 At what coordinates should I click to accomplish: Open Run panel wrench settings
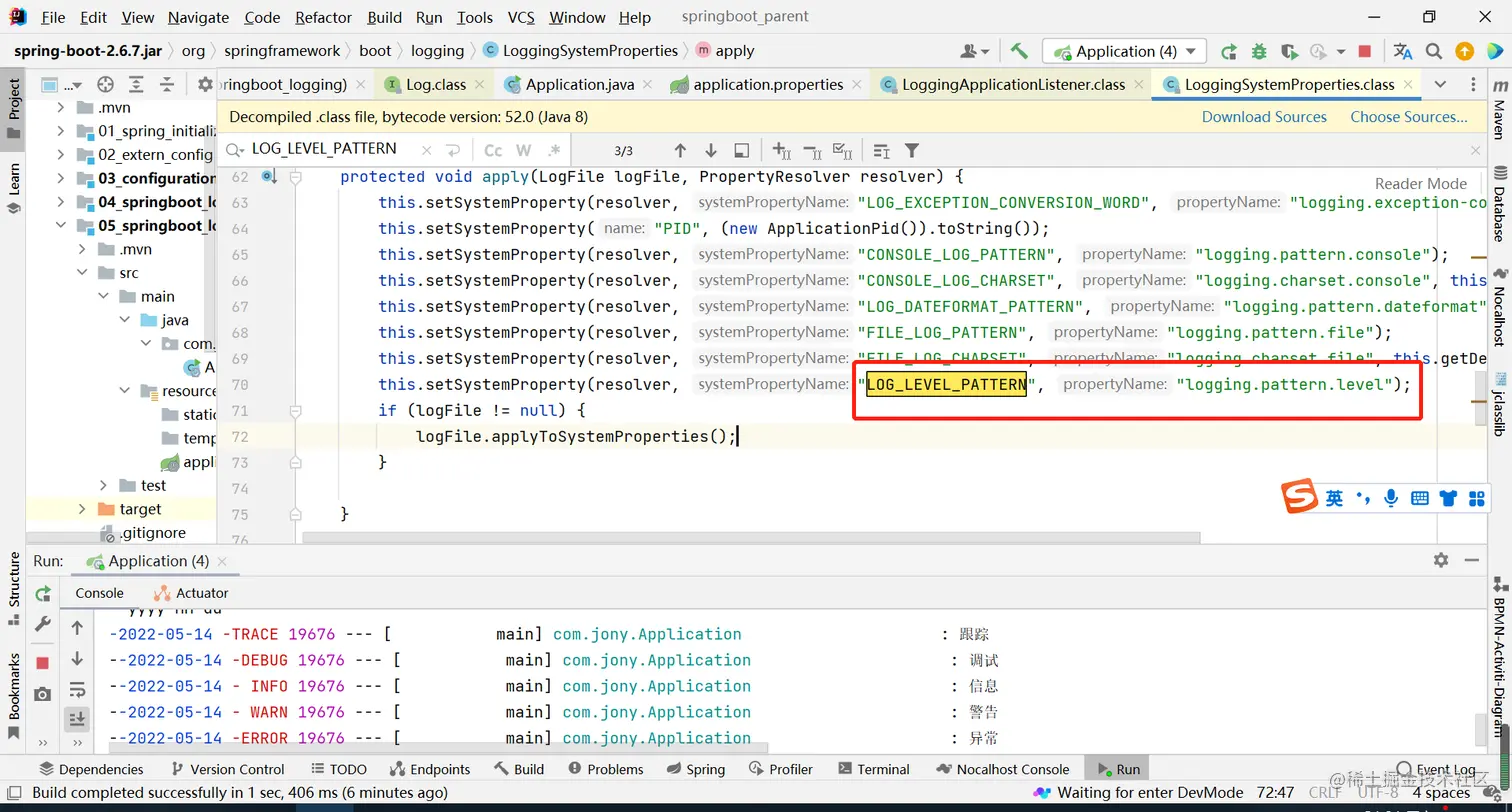pyautogui.click(x=43, y=624)
